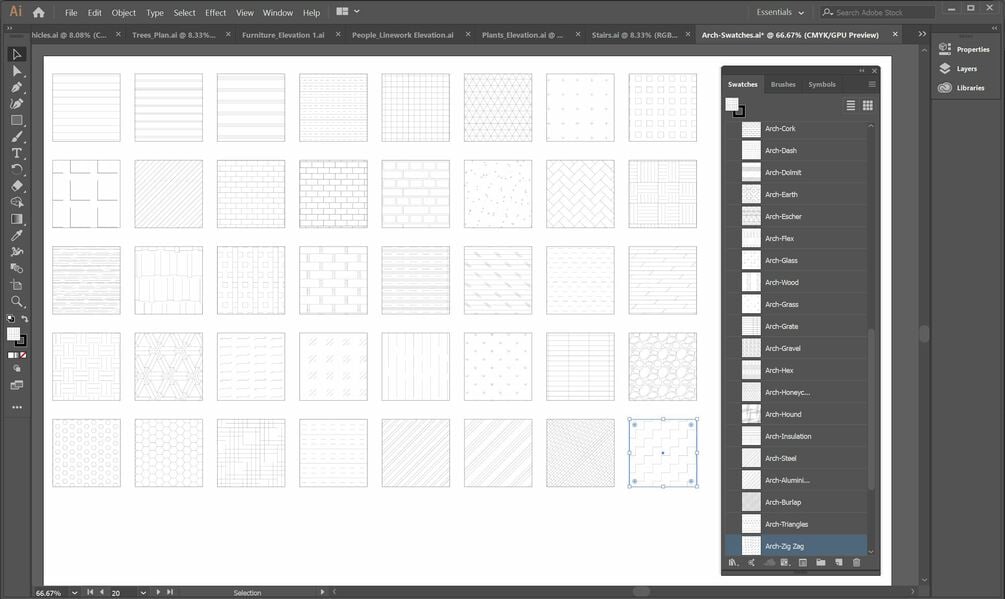Pick the Eyedropper tool
This screenshot has height=599, width=1005.
click(17, 235)
